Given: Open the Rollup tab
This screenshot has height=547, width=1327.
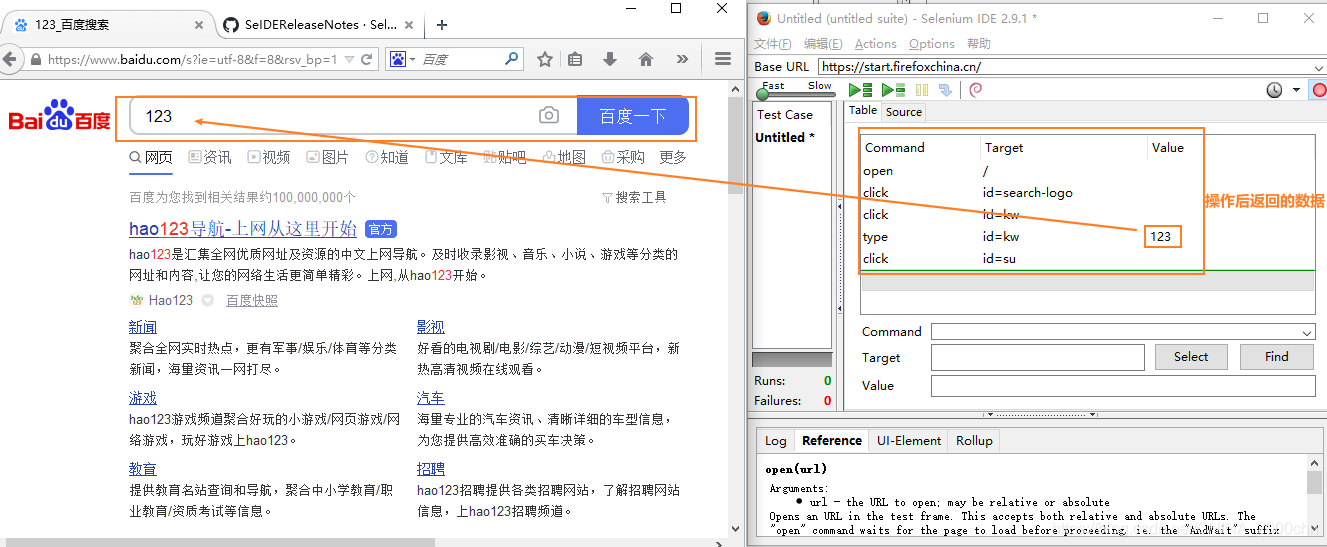Looking at the screenshot, I should [974, 440].
